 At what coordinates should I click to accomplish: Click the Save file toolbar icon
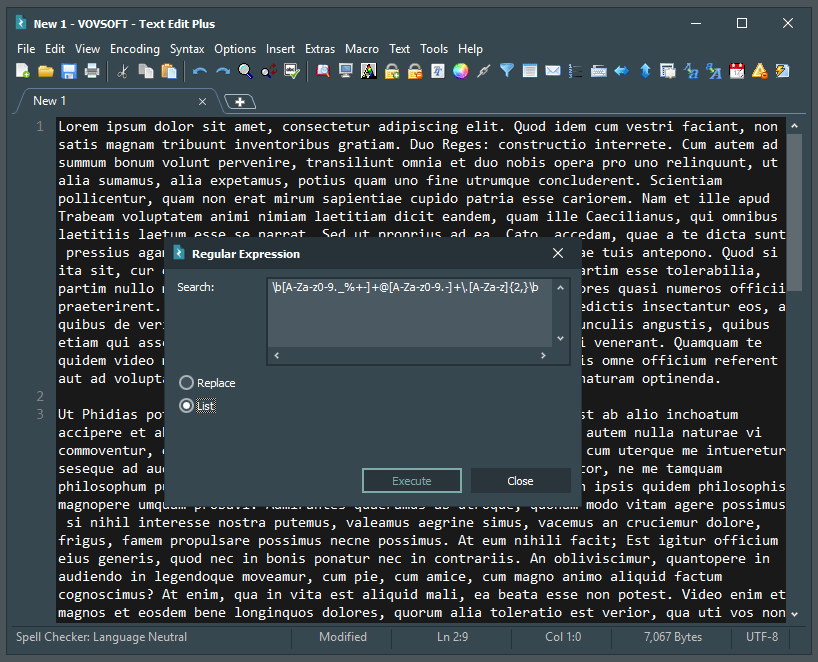tap(69, 71)
